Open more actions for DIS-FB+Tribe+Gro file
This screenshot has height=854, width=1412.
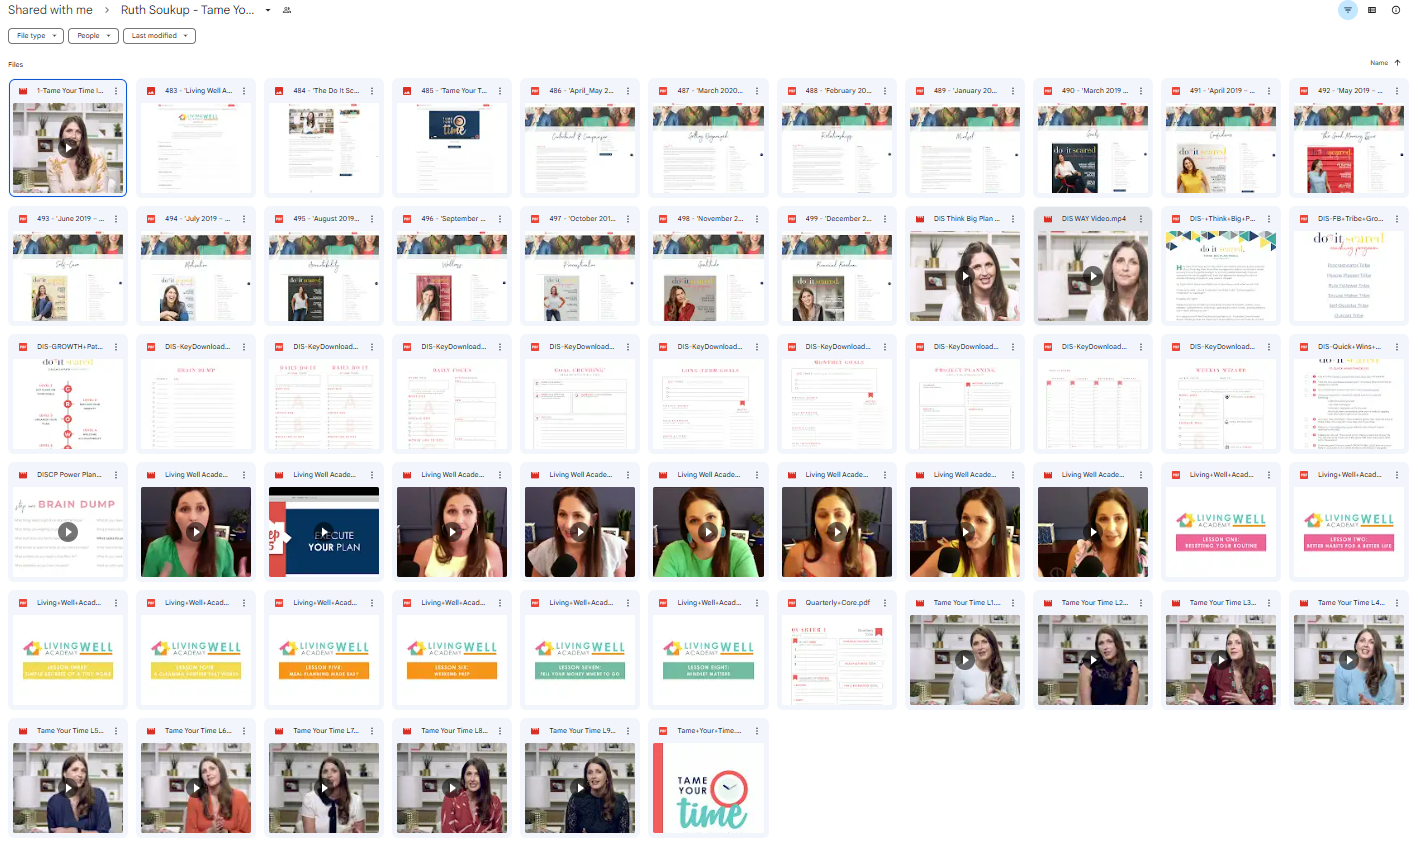(1397, 219)
